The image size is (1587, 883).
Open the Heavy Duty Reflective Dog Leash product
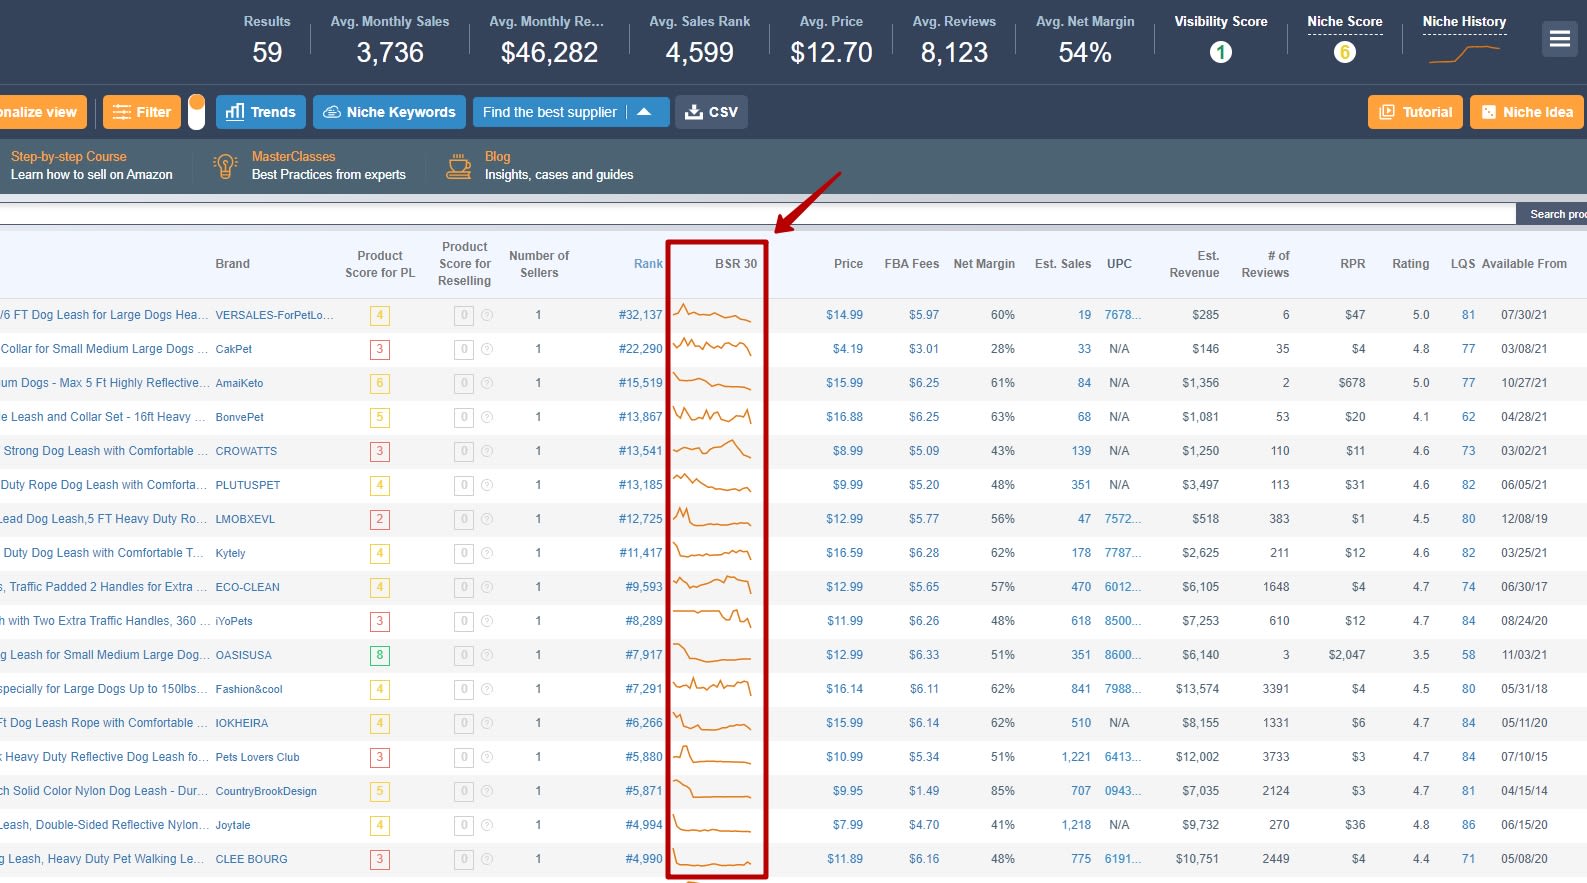(104, 757)
